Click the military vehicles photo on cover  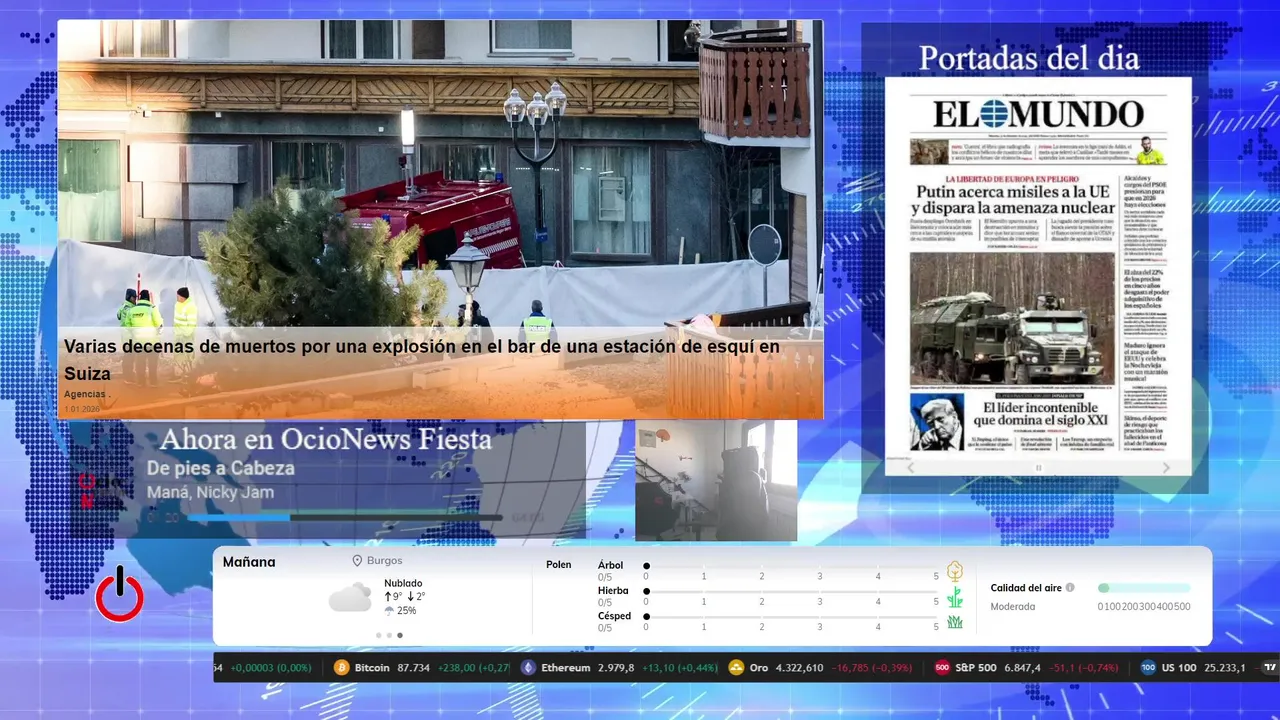point(1013,320)
